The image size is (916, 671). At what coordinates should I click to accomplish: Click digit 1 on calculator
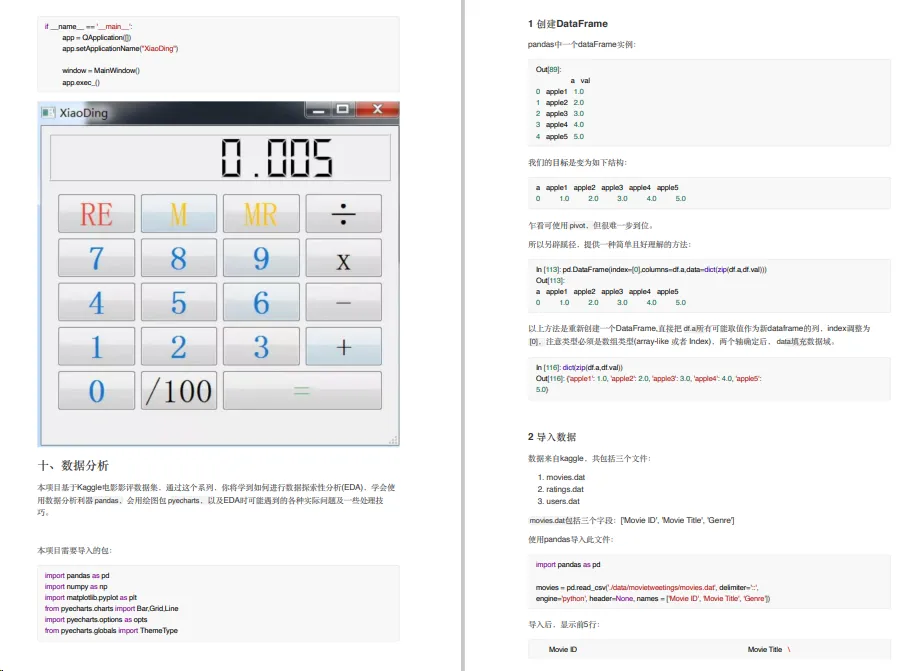point(96,347)
